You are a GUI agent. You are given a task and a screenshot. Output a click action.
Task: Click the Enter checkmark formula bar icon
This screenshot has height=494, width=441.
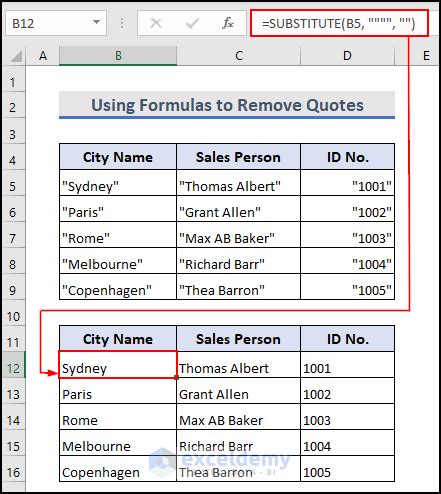[192, 23]
